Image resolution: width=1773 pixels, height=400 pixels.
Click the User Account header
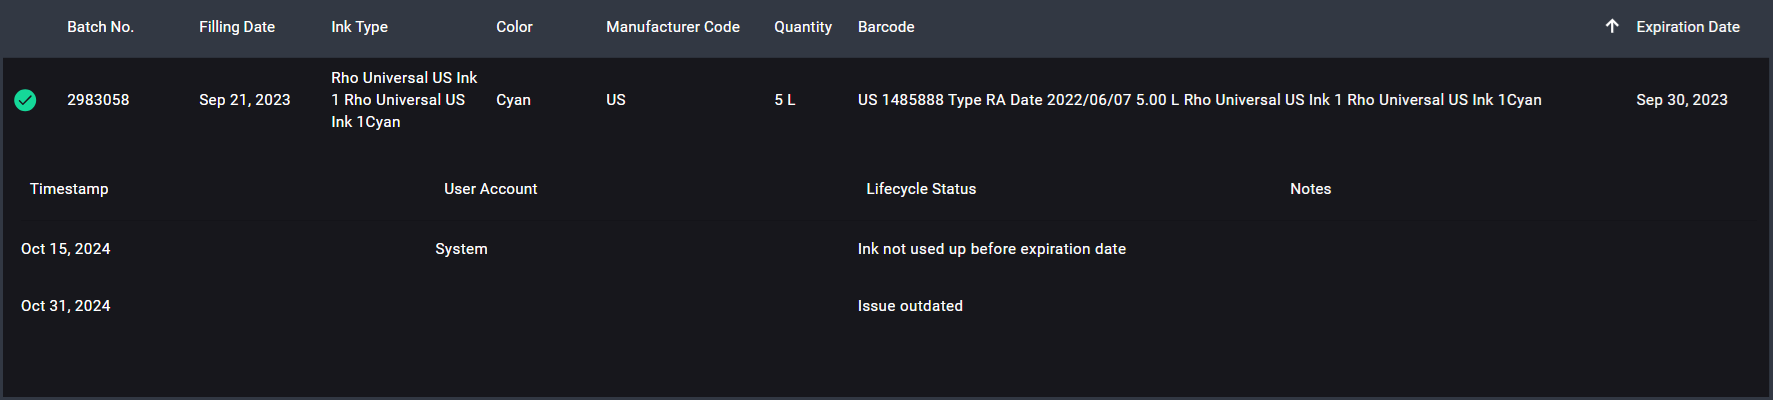490,189
